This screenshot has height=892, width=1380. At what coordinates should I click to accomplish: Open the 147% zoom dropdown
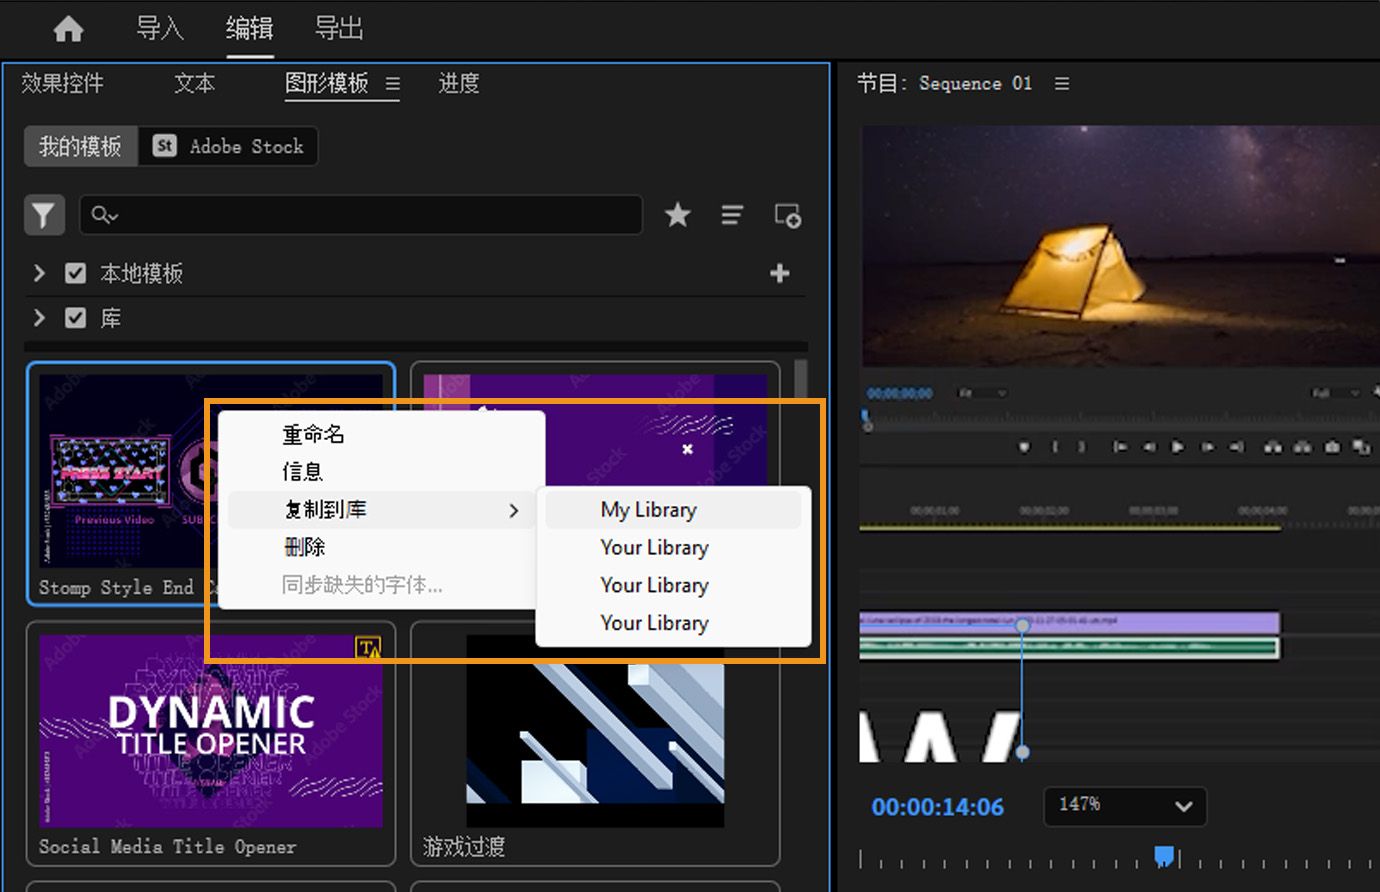[1125, 805]
